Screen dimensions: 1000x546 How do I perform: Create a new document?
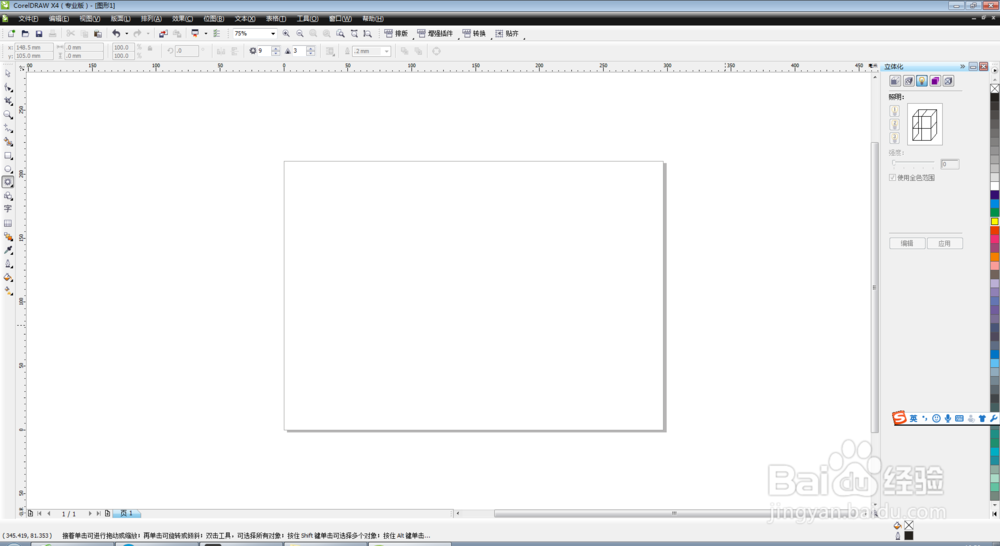[11, 33]
